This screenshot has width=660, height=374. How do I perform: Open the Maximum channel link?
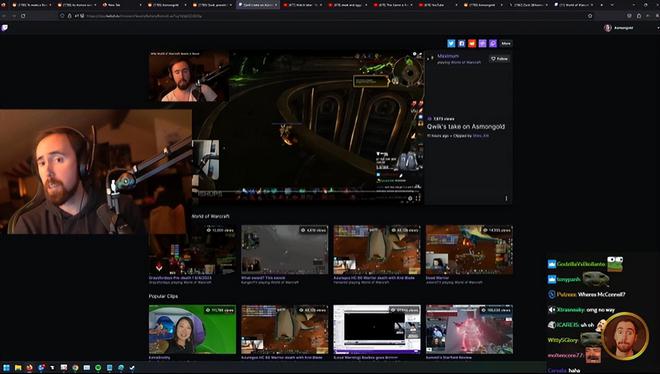(x=448, y=56)
